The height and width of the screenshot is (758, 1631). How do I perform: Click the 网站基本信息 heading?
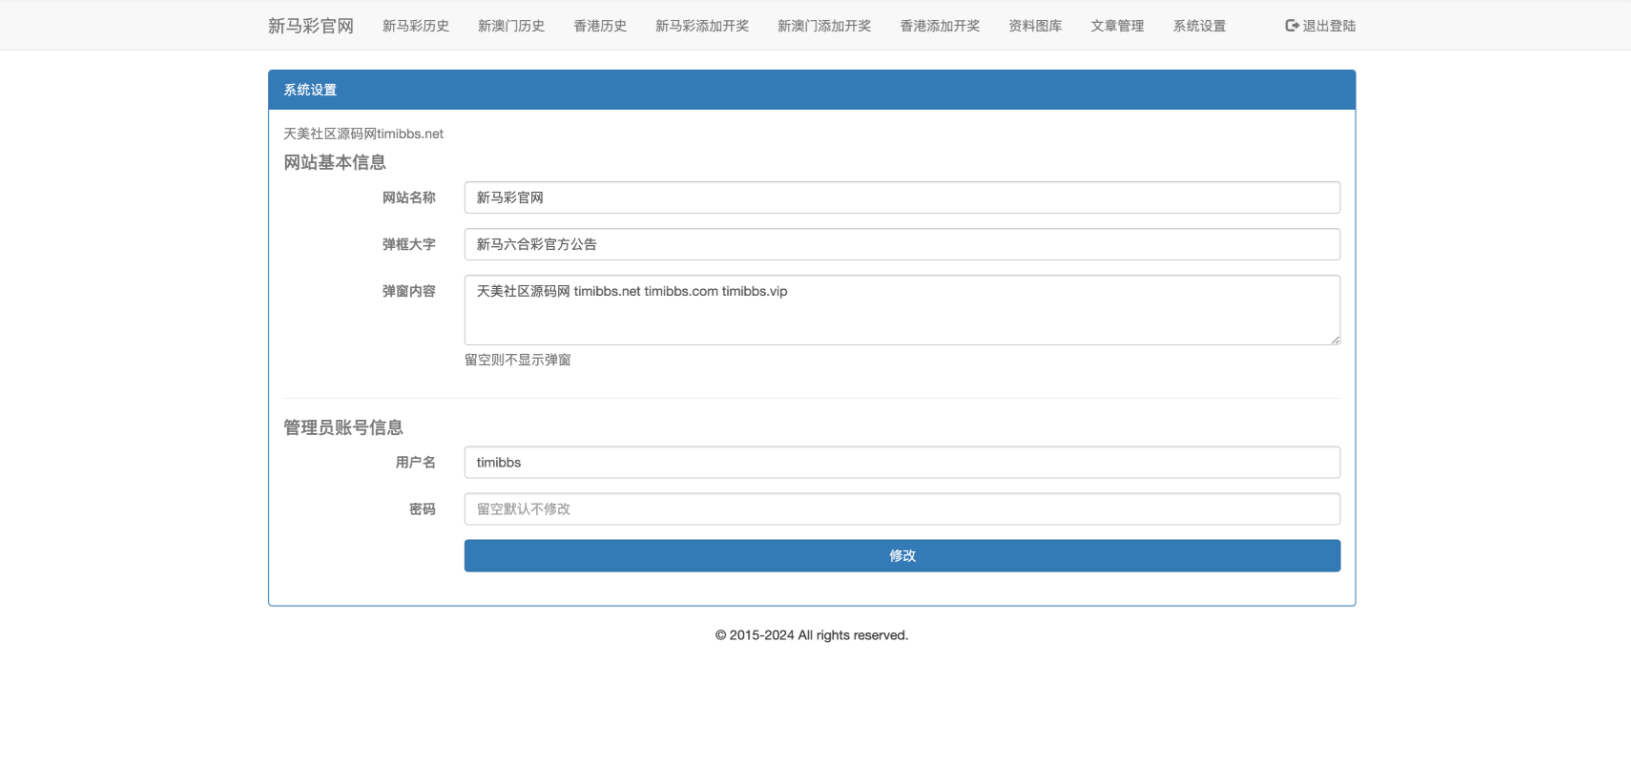[335, 162]
